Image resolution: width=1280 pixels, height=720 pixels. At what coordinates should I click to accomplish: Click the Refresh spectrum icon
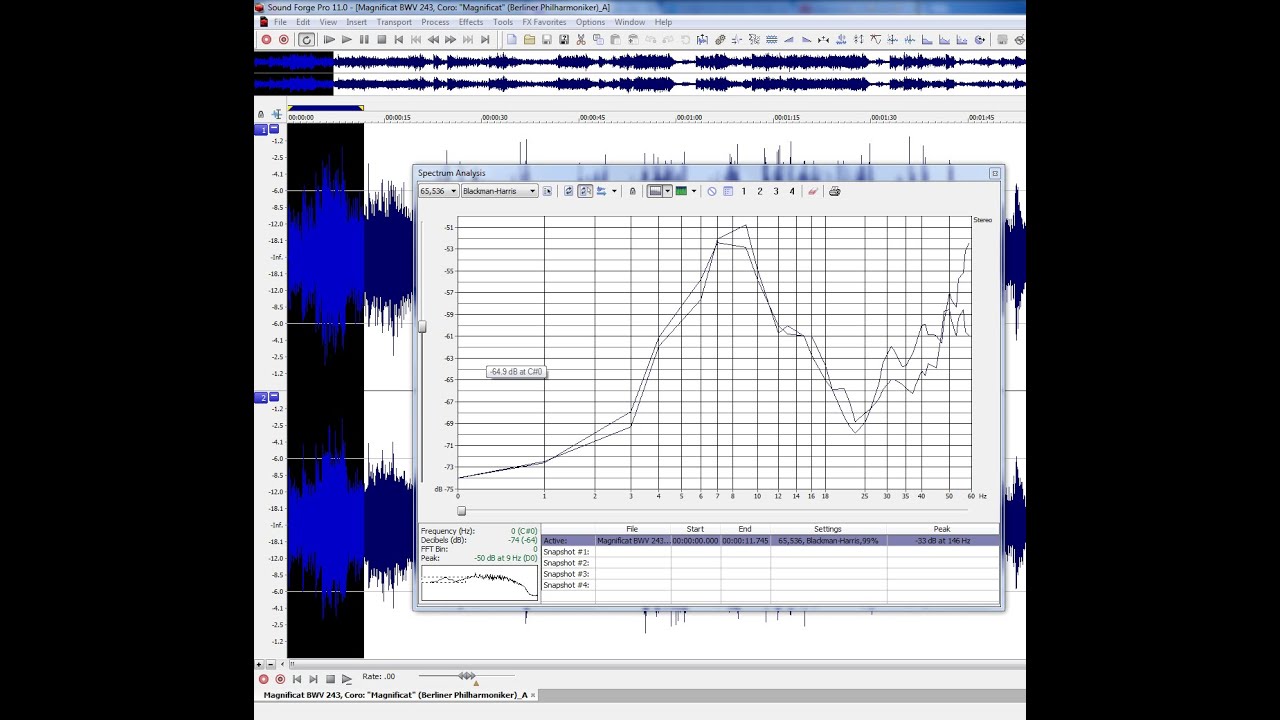click(568, 191)
